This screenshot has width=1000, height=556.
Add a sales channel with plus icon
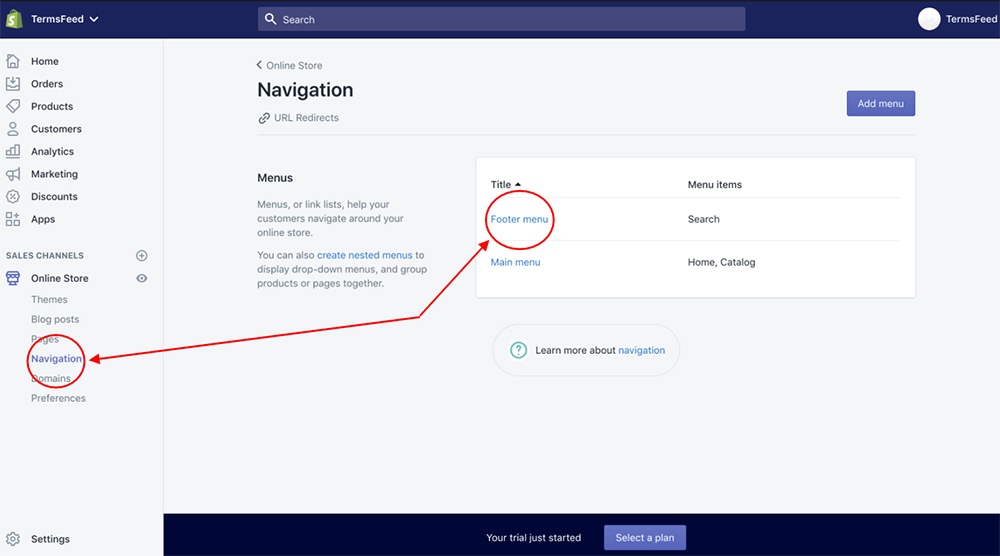point(142,256)
